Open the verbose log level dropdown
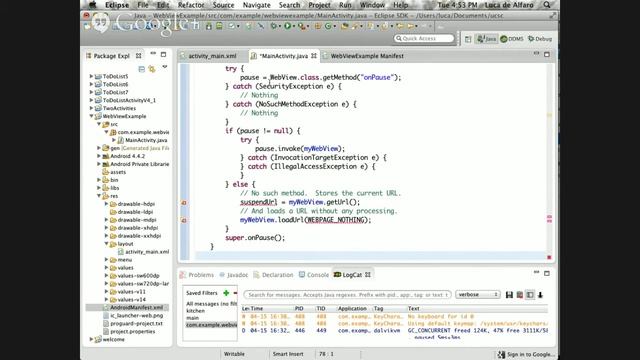 478,295
